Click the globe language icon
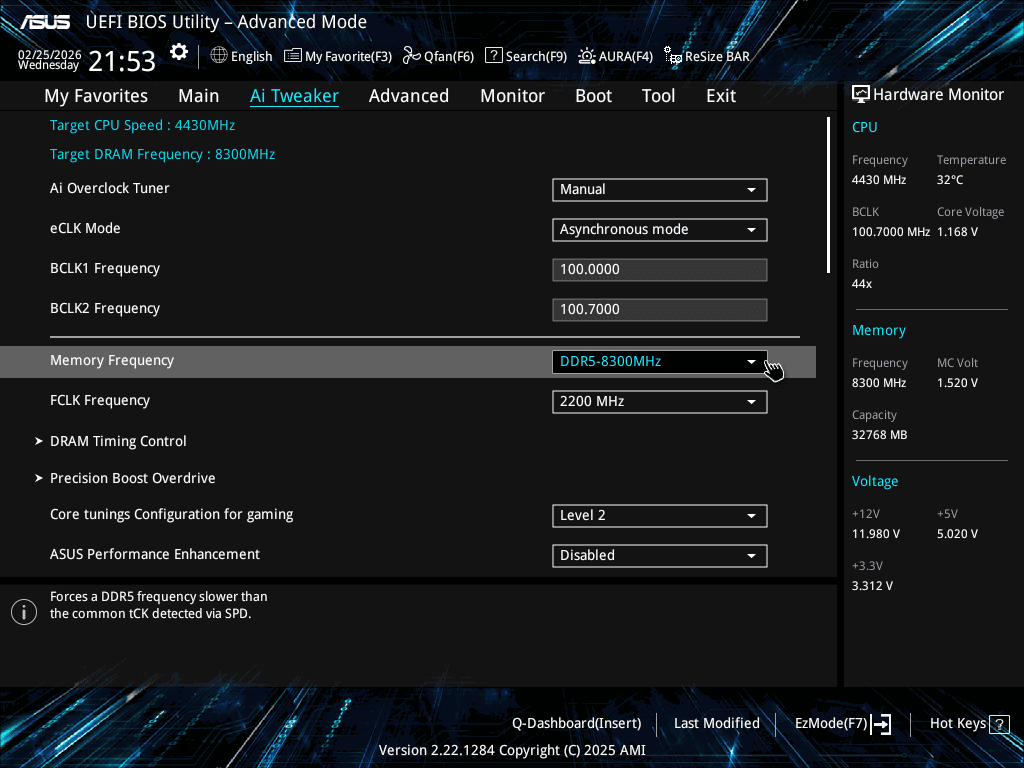The width and height of the screenshot is (1024, 768). pos(219,56)
